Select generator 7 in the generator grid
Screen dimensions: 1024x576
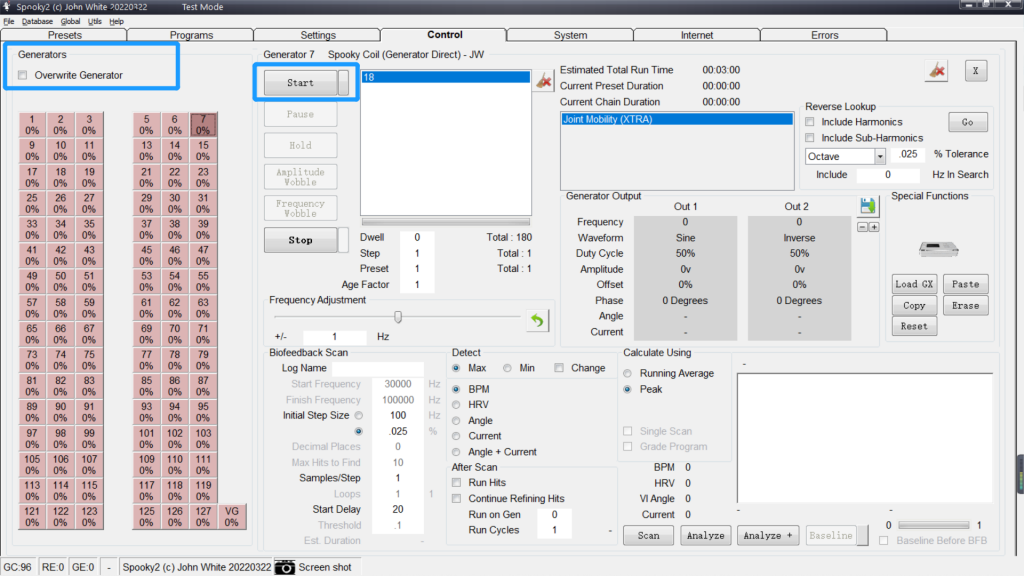point(203,124)
